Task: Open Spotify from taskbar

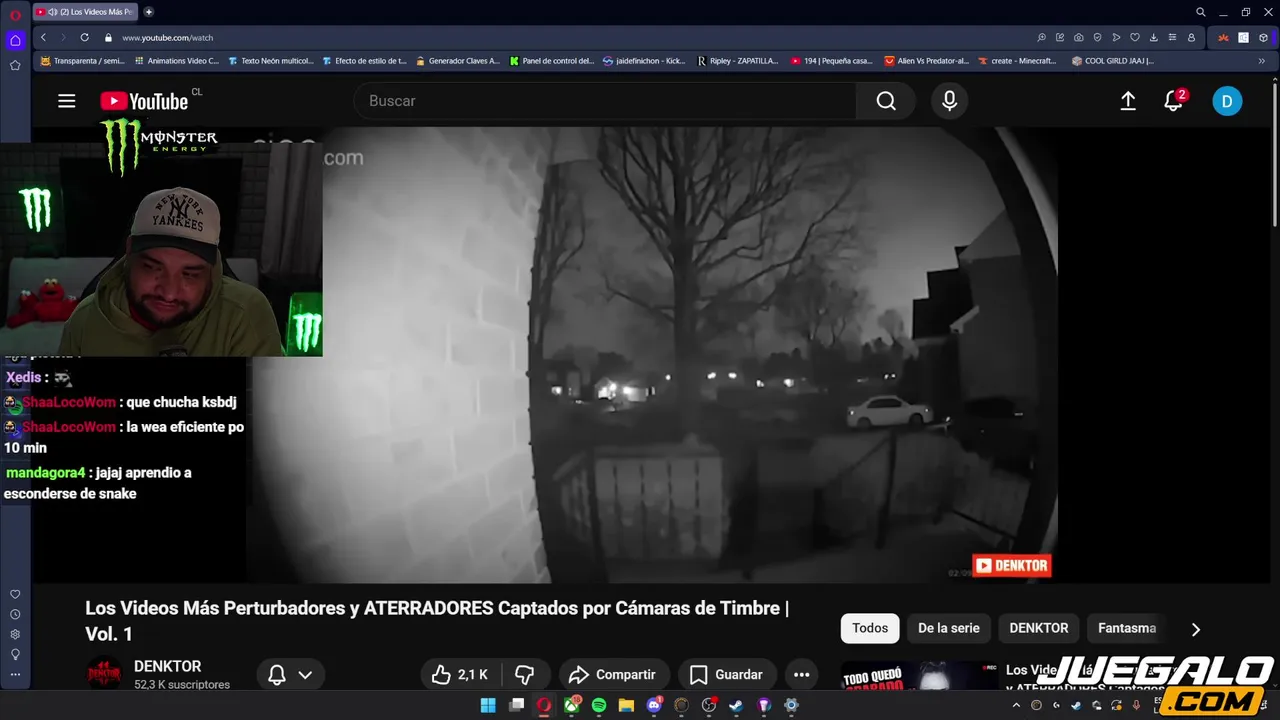Action: [599, 705]
